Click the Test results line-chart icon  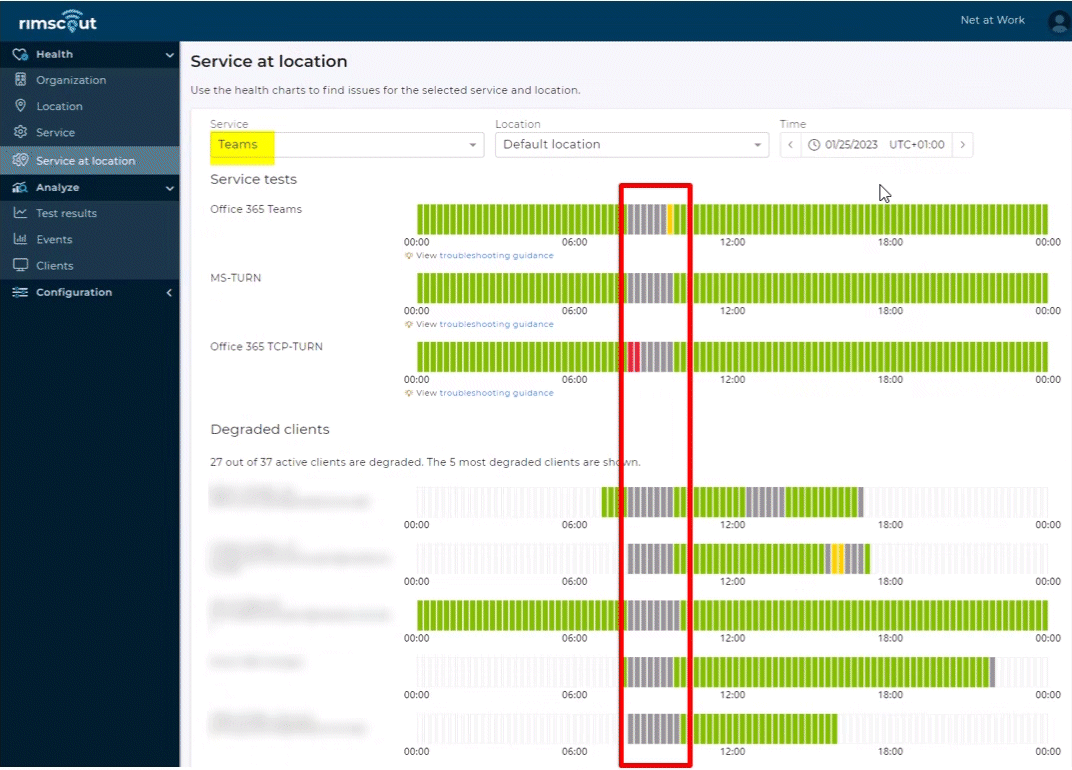click(x=21, y=213)
